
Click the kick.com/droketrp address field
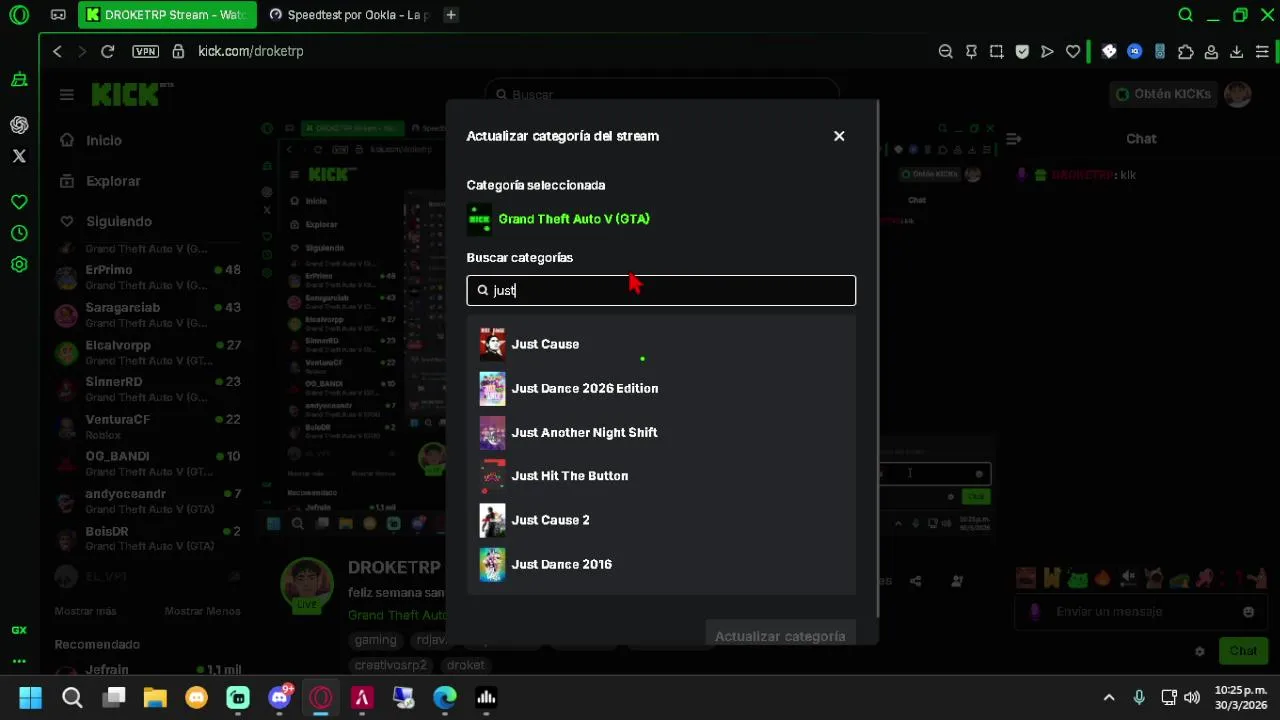coord(250,51)
